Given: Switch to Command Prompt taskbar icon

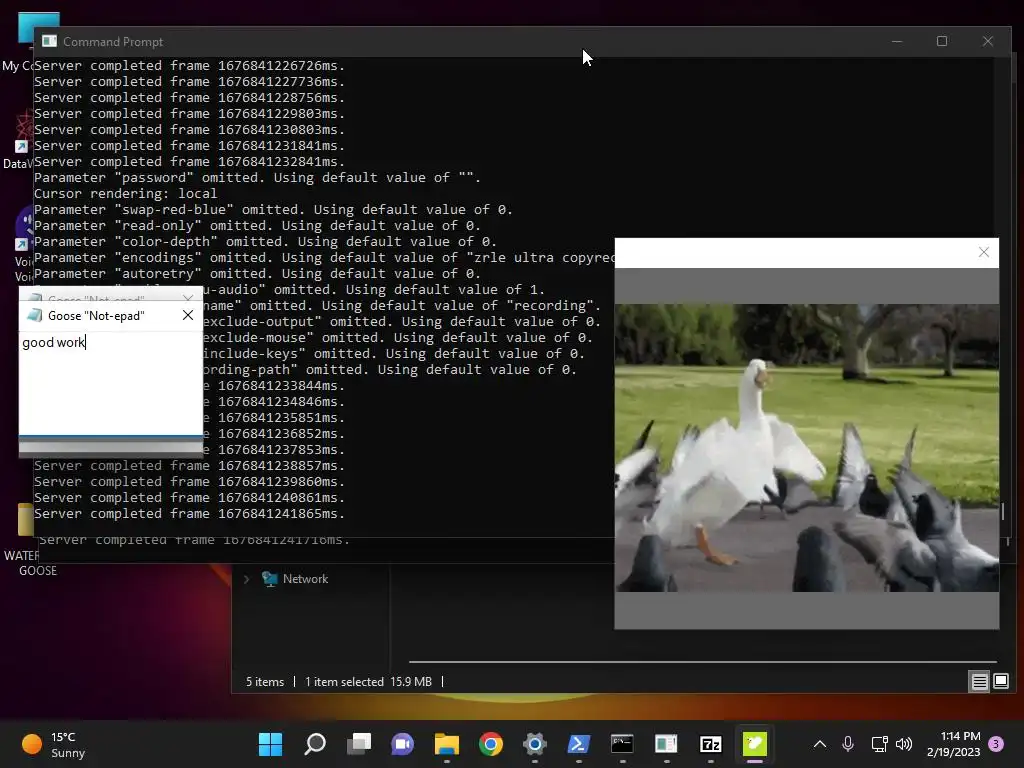Looking at the screenshot, I should point(622,744).
